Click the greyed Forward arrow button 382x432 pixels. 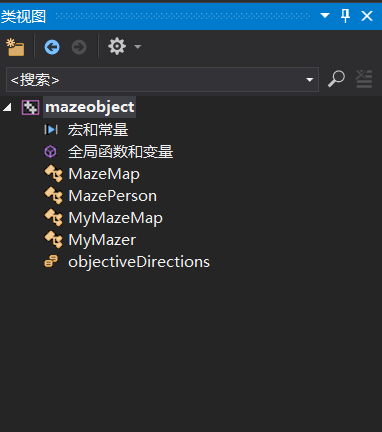(79, 47)
